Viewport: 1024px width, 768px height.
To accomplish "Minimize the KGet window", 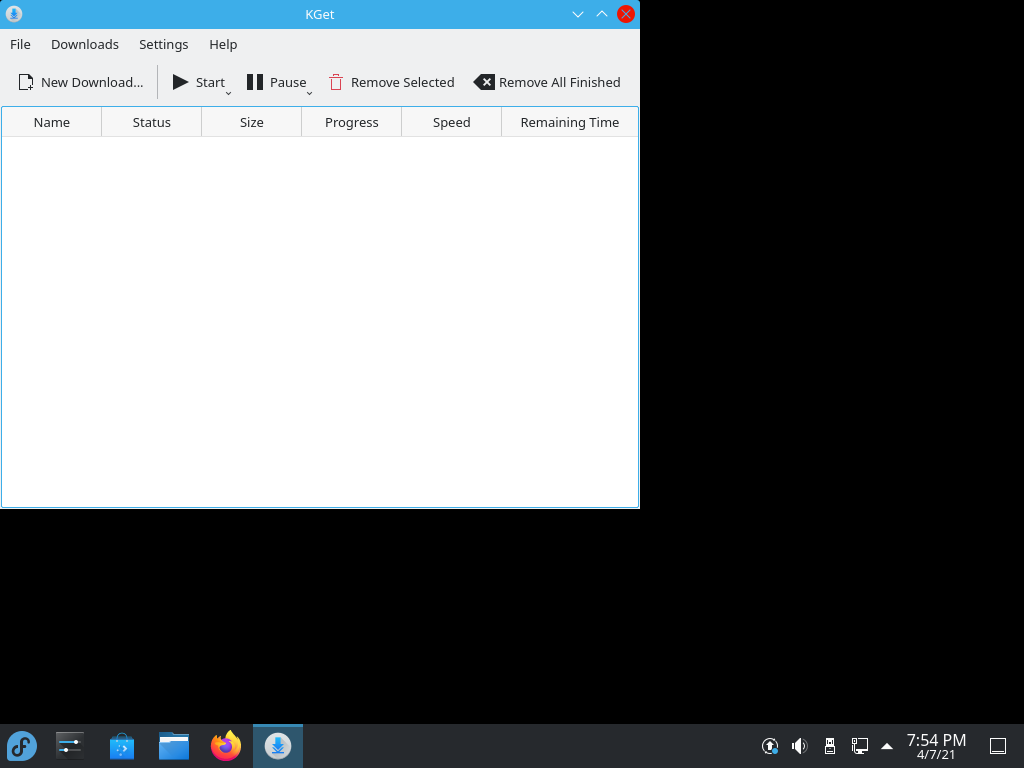I will point(578,14).
